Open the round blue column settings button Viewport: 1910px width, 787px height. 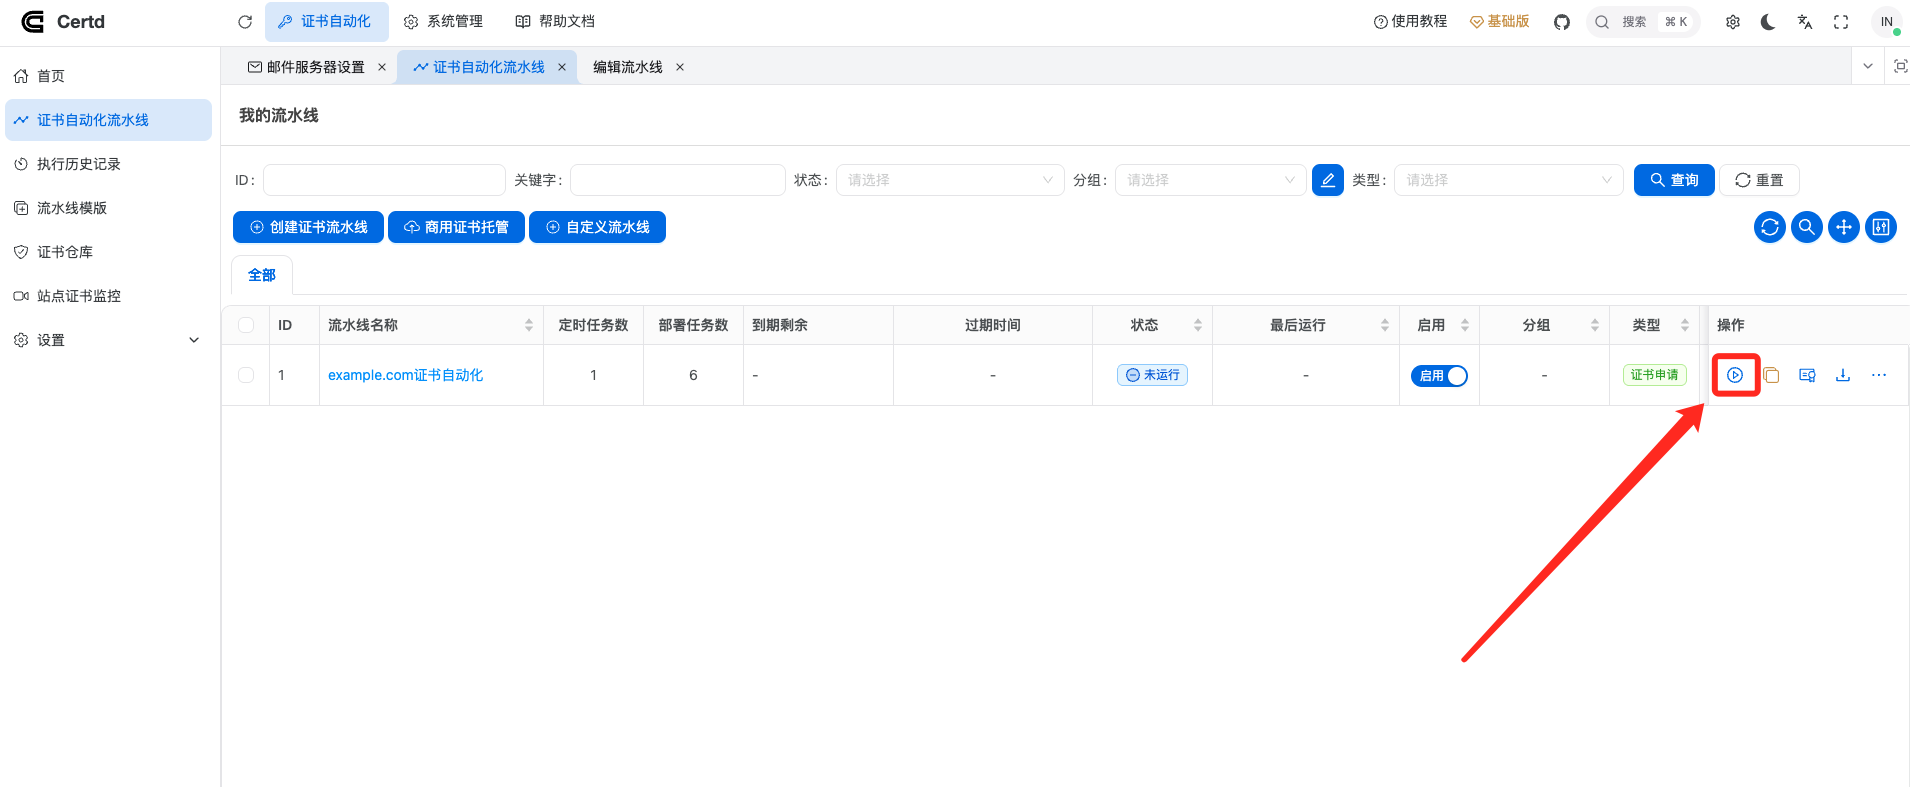1881,227
